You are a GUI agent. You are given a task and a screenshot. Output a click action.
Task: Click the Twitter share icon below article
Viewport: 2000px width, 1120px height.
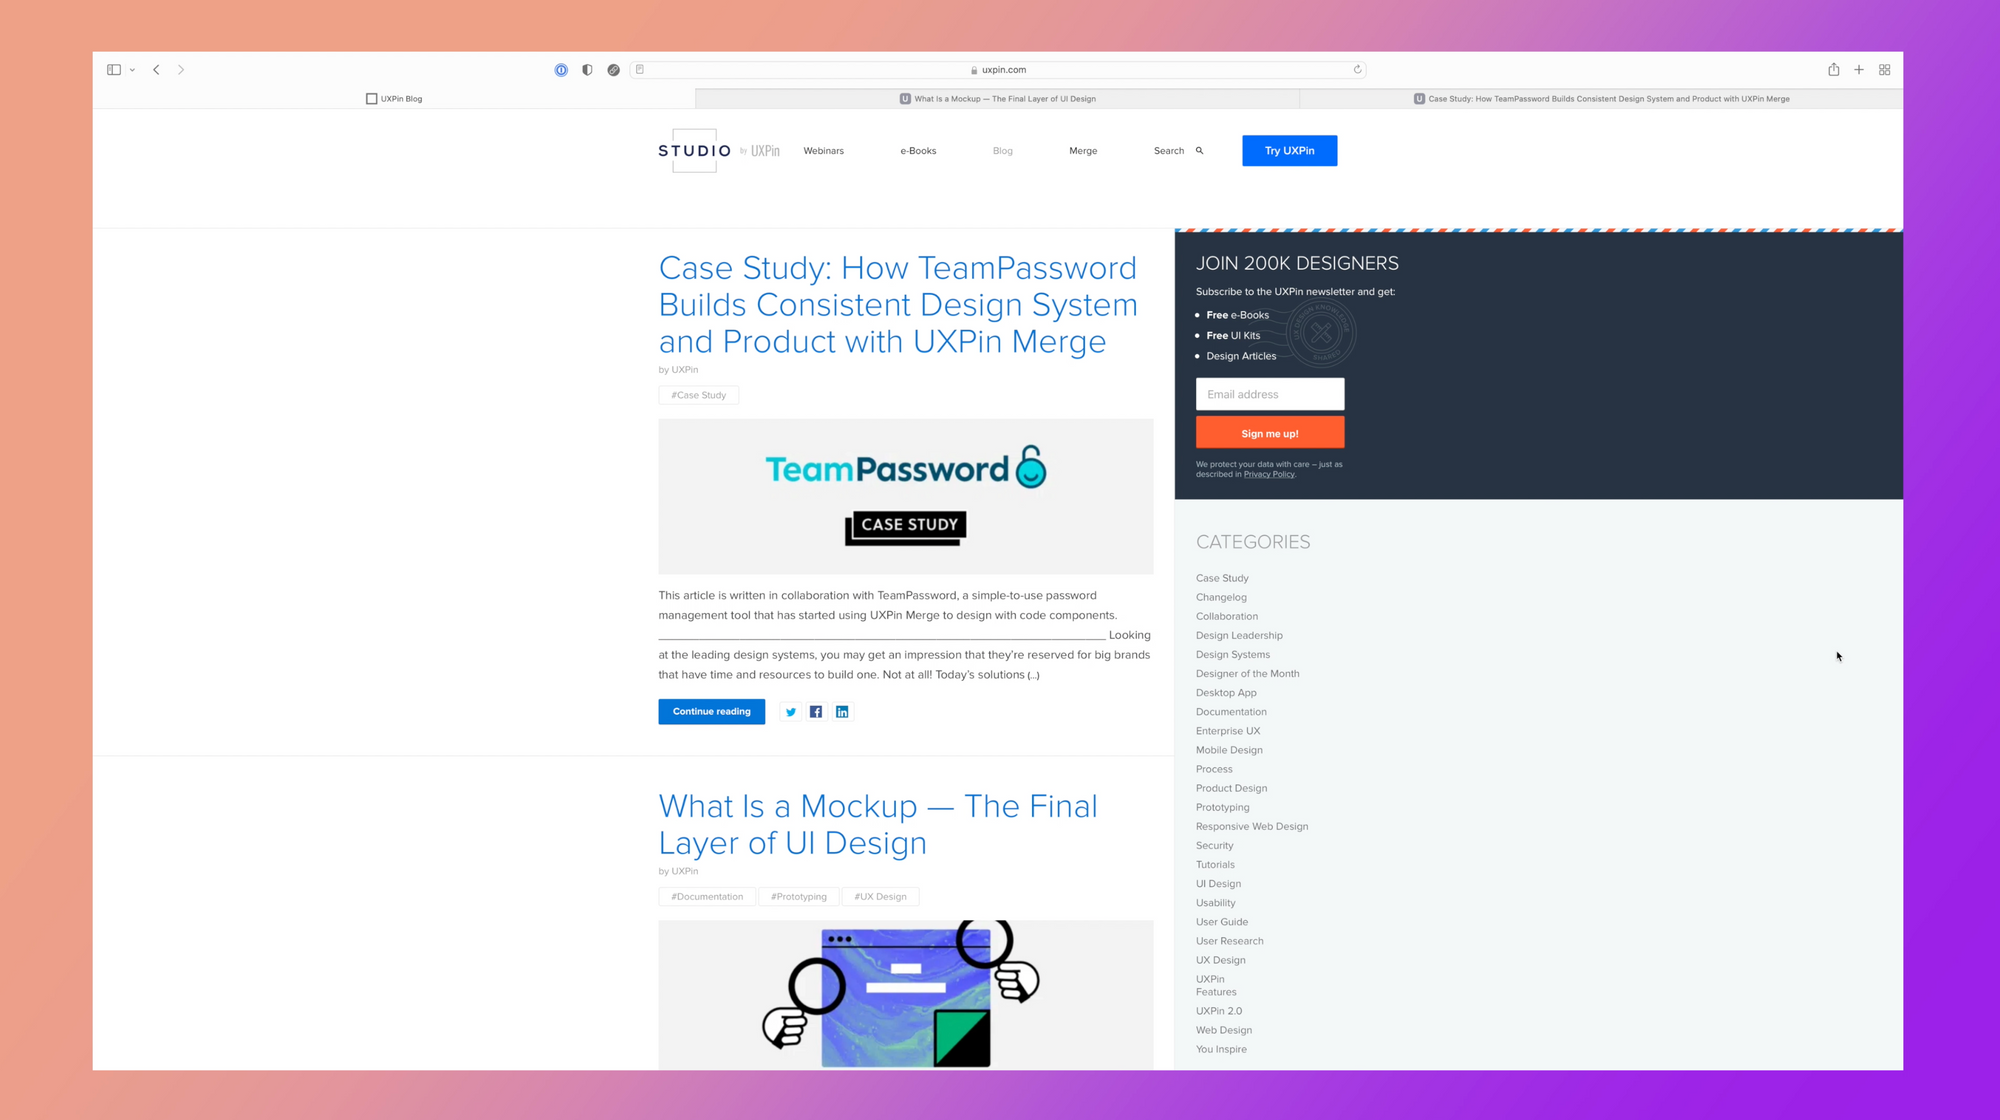791,712
